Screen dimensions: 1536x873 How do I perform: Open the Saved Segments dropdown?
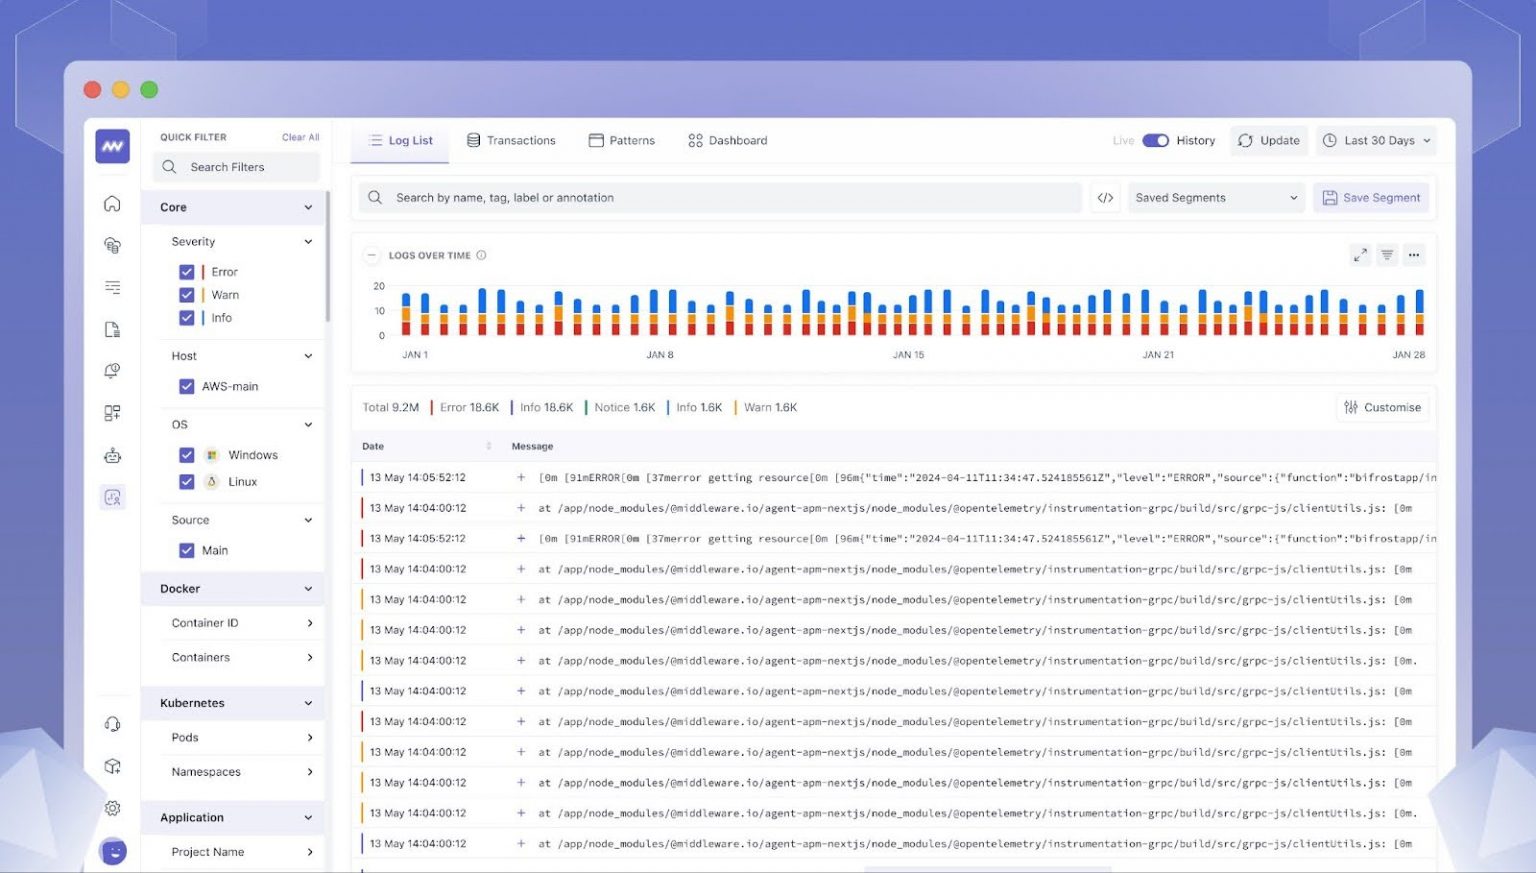coord(1214,197)
